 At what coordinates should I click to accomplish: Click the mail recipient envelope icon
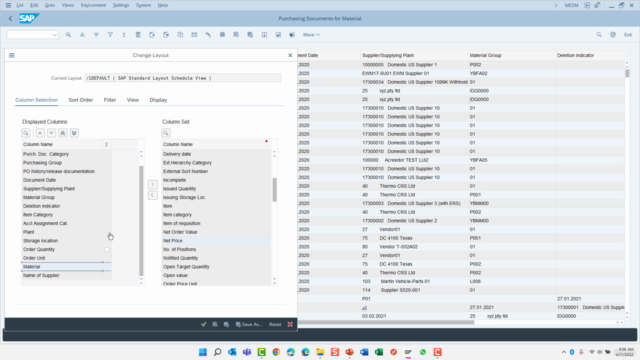(194, 35)
